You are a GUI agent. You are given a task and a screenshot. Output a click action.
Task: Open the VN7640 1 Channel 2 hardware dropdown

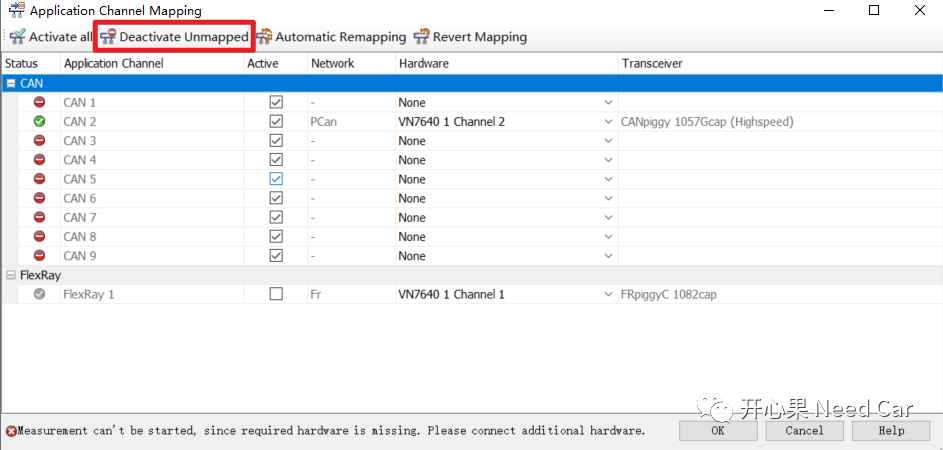[x=609, y=122]
